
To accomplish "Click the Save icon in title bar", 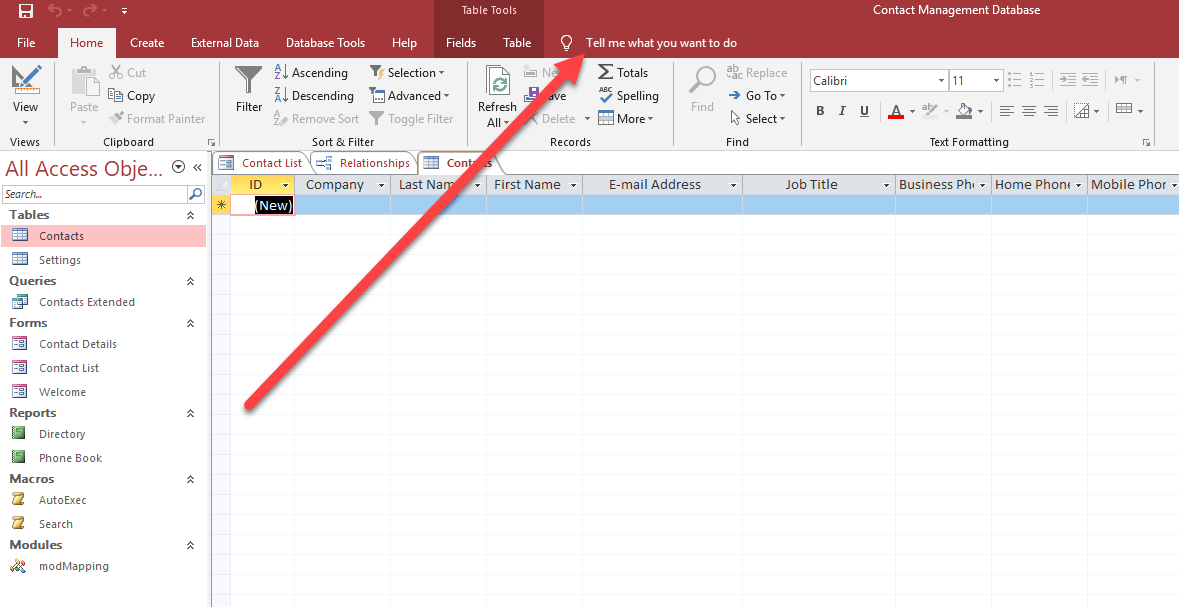I will click(26, 11).
